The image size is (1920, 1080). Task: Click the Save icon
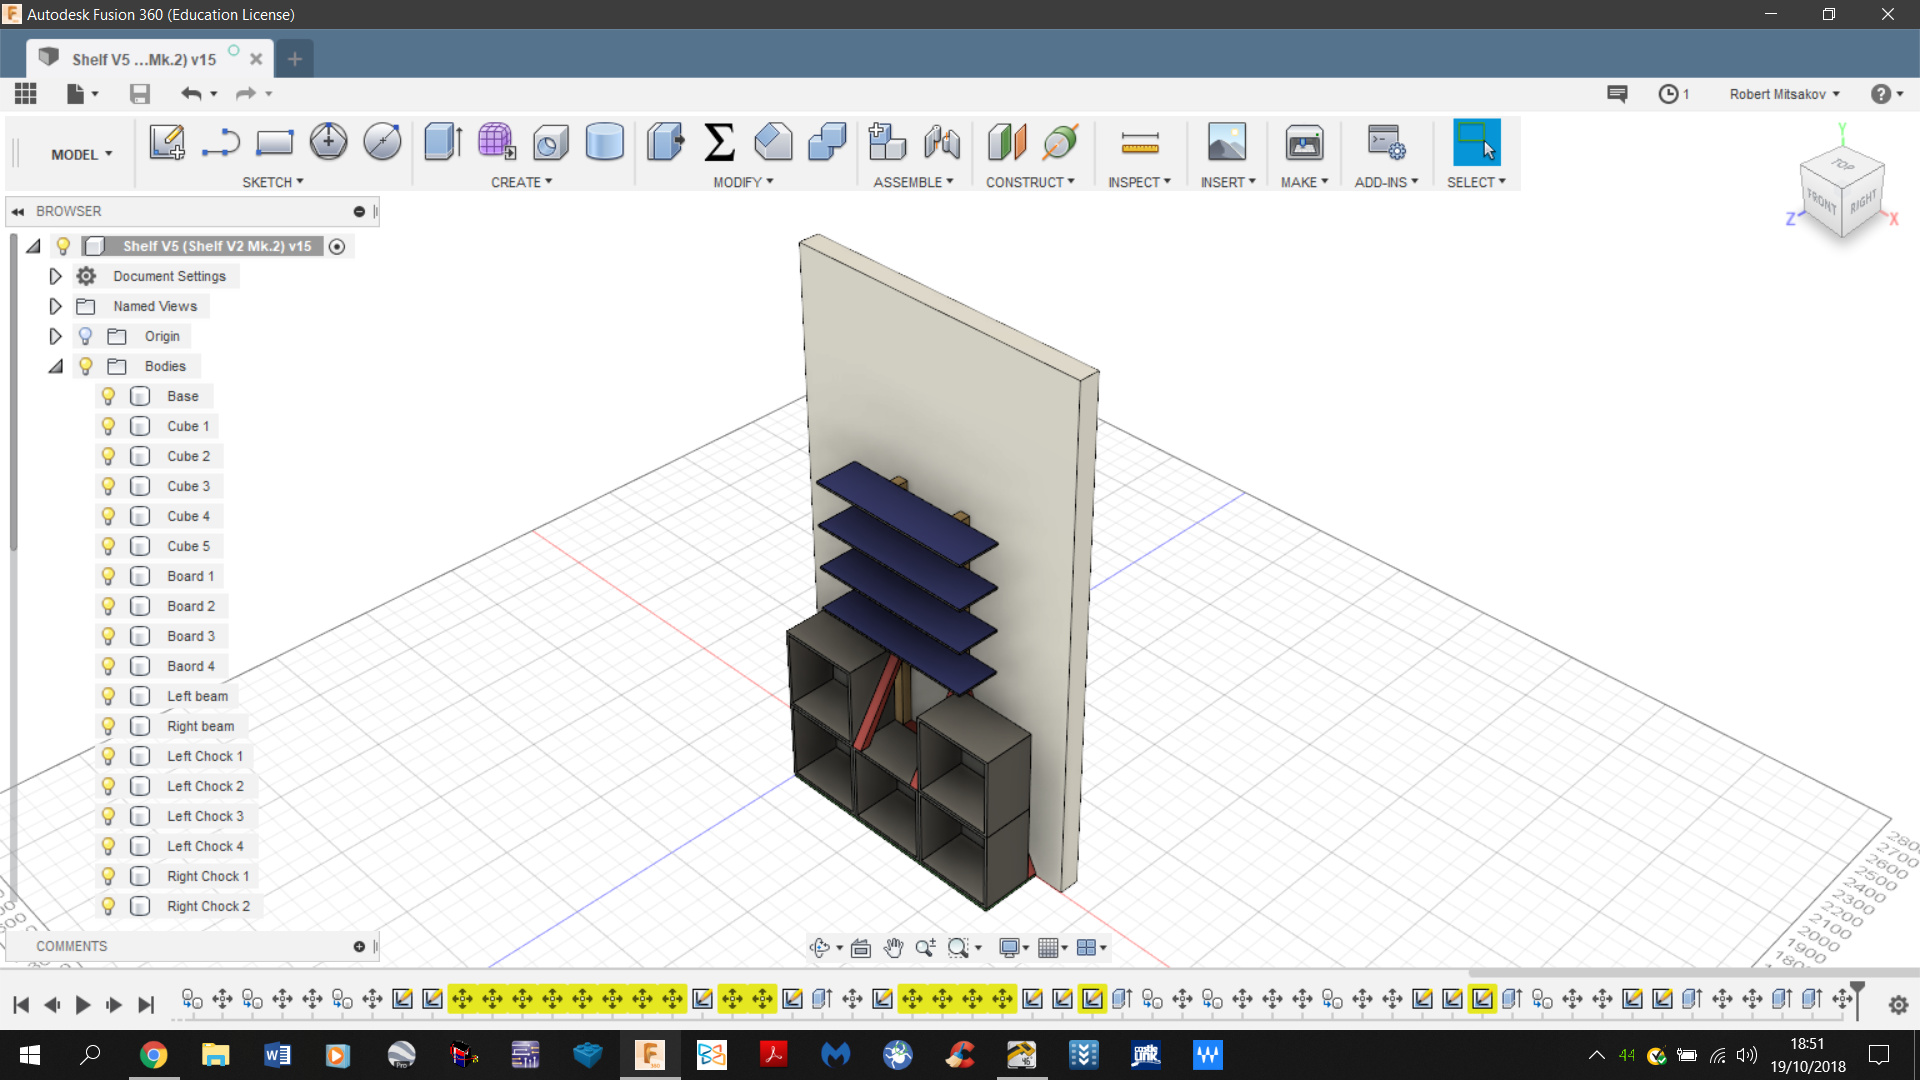140,94
